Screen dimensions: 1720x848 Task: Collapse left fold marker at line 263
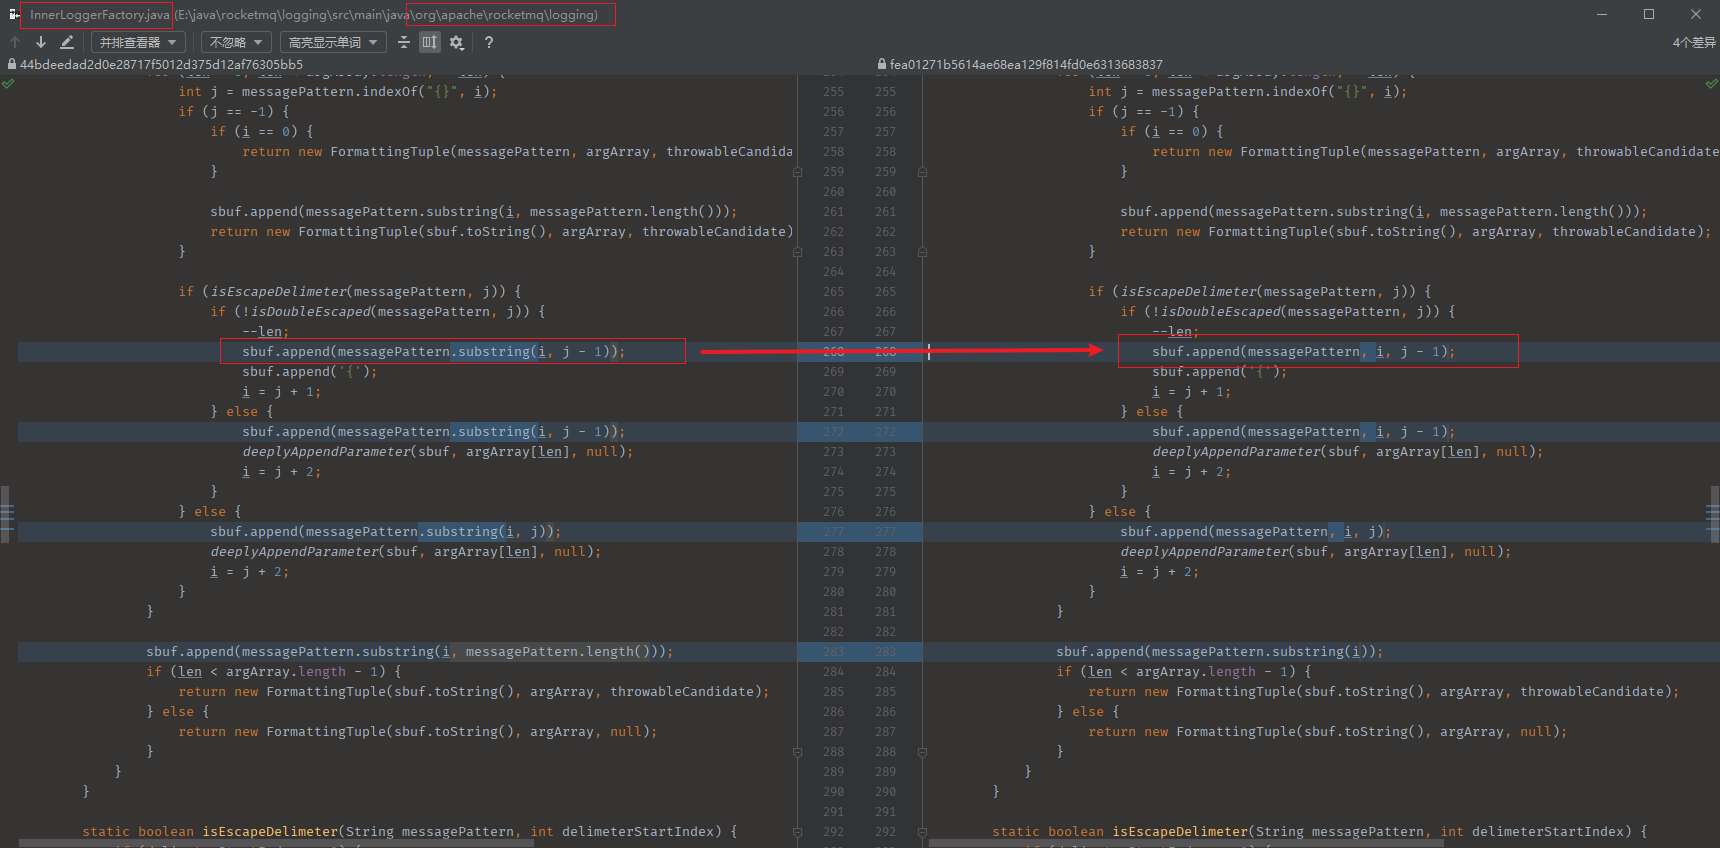798,252
